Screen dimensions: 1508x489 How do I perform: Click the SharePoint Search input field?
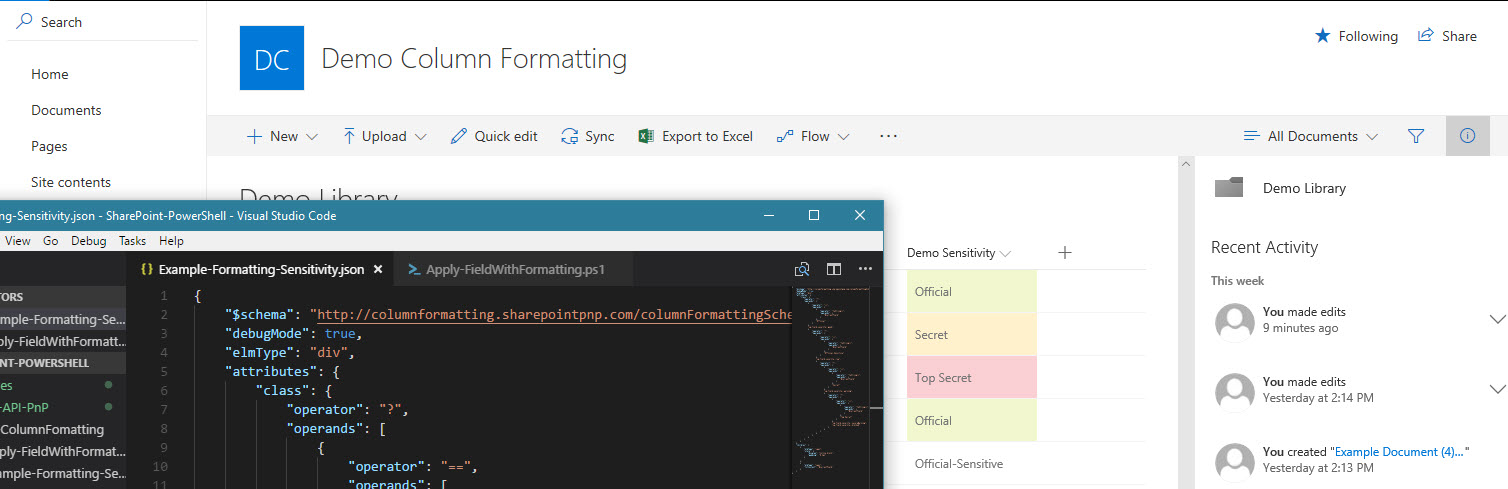click(x=103, y=22)
